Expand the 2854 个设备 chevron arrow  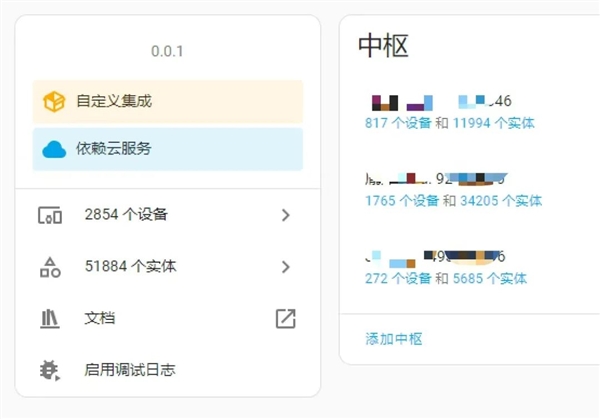(285, 215)
